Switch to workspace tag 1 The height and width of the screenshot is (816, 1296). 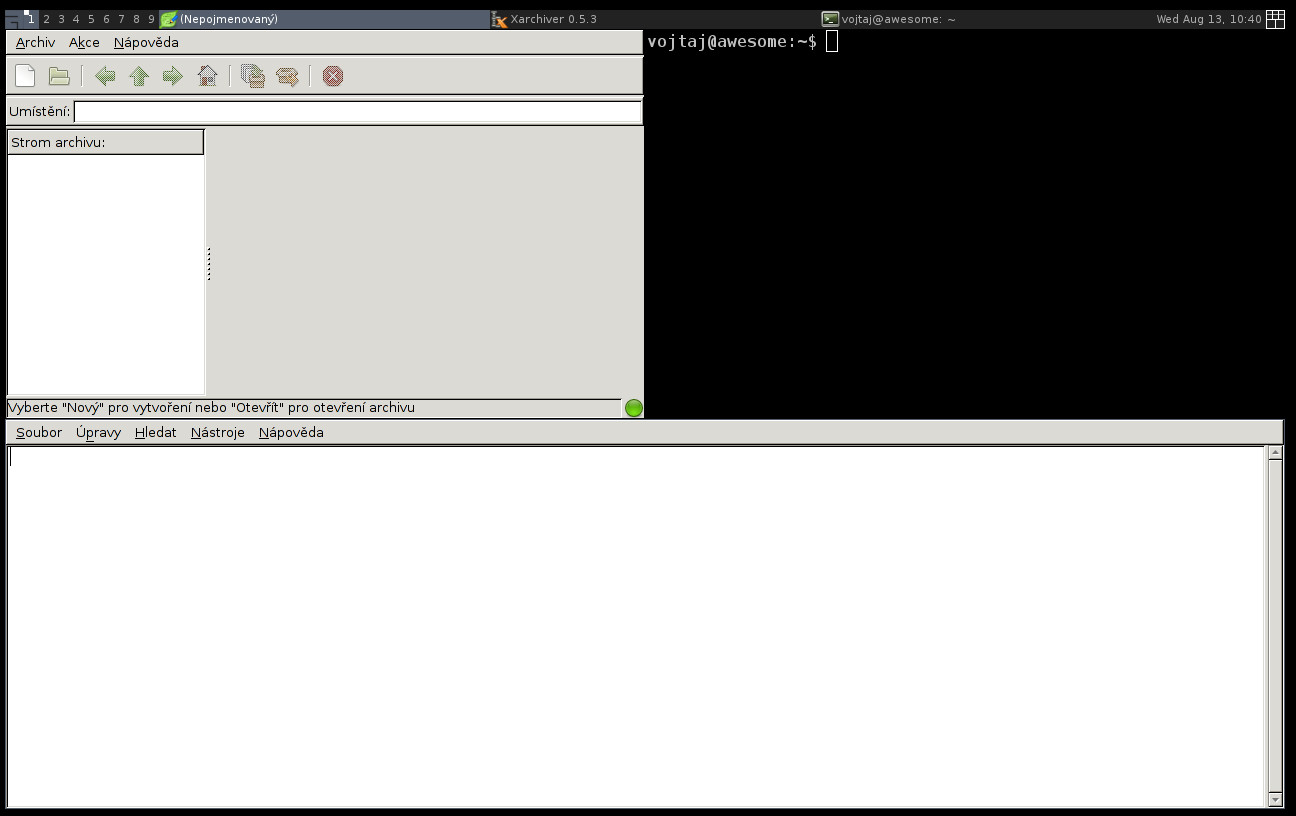click(x=31, y=19)
